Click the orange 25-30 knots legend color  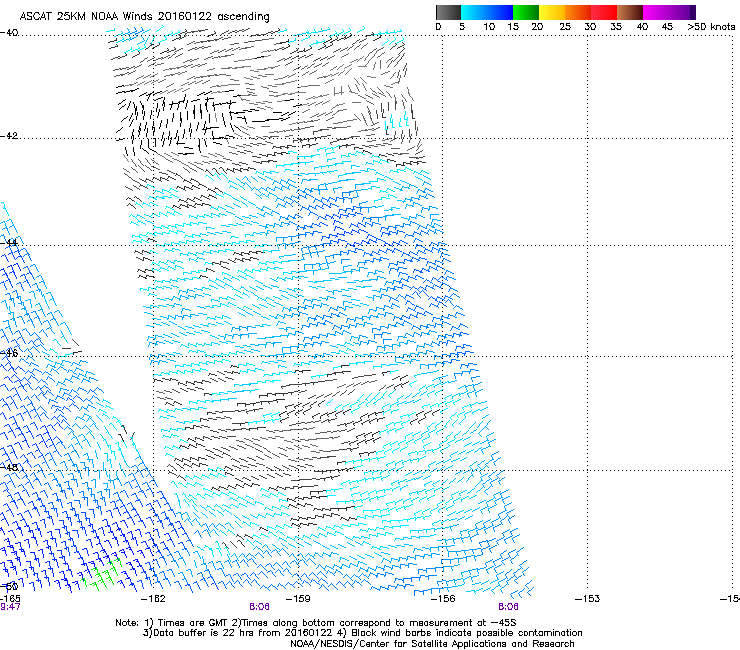tap(578, 12)
